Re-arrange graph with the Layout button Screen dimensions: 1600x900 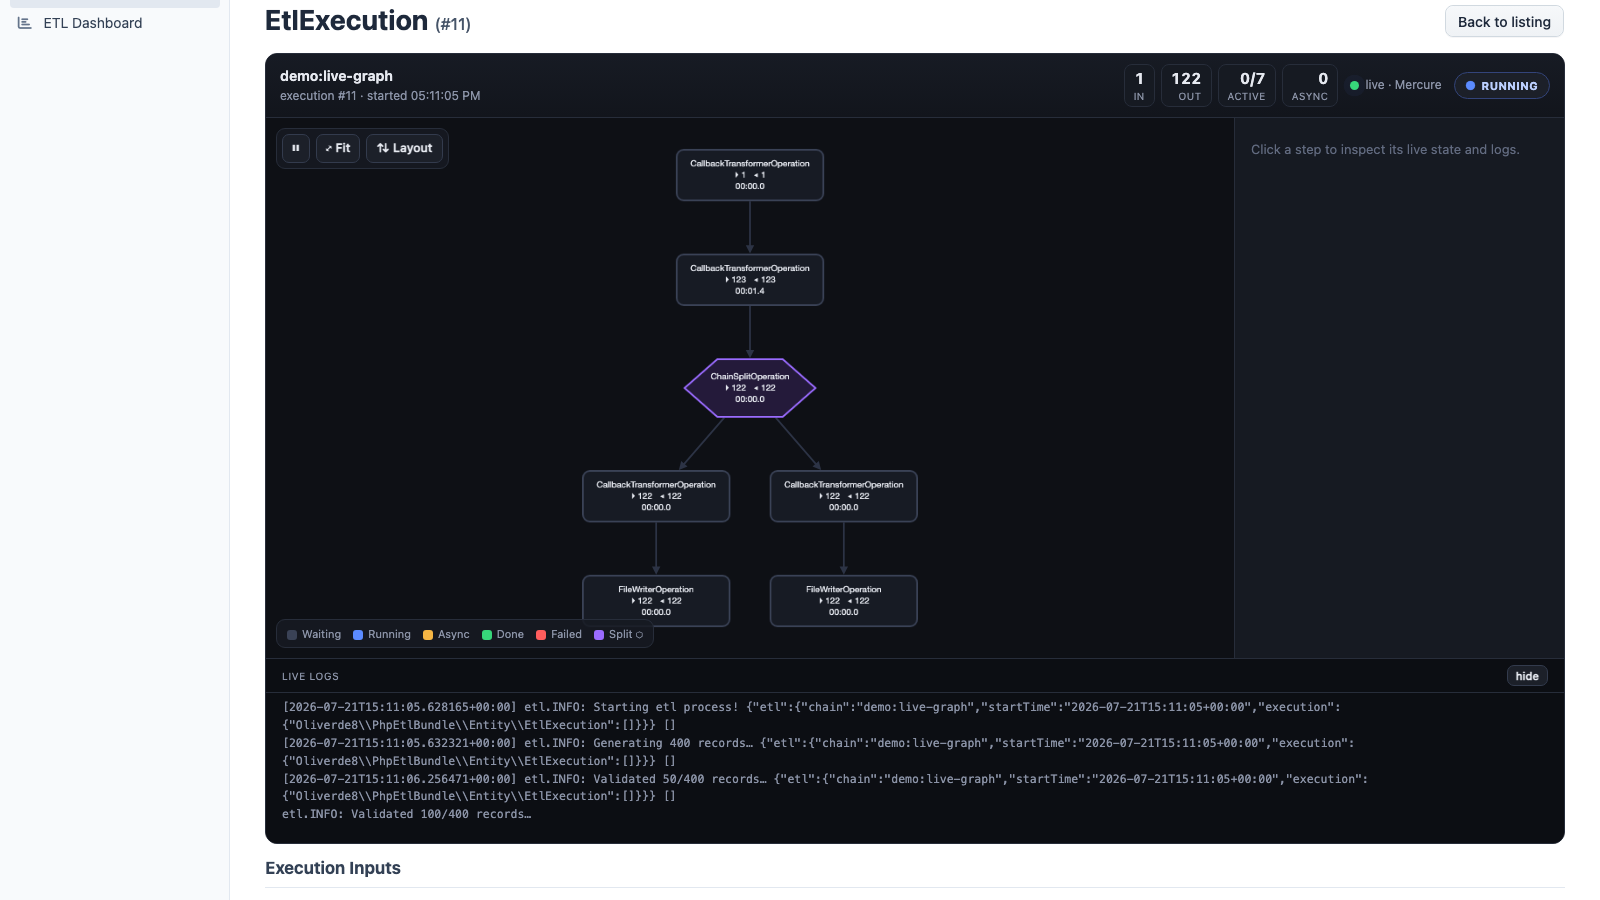pos(404,148)
